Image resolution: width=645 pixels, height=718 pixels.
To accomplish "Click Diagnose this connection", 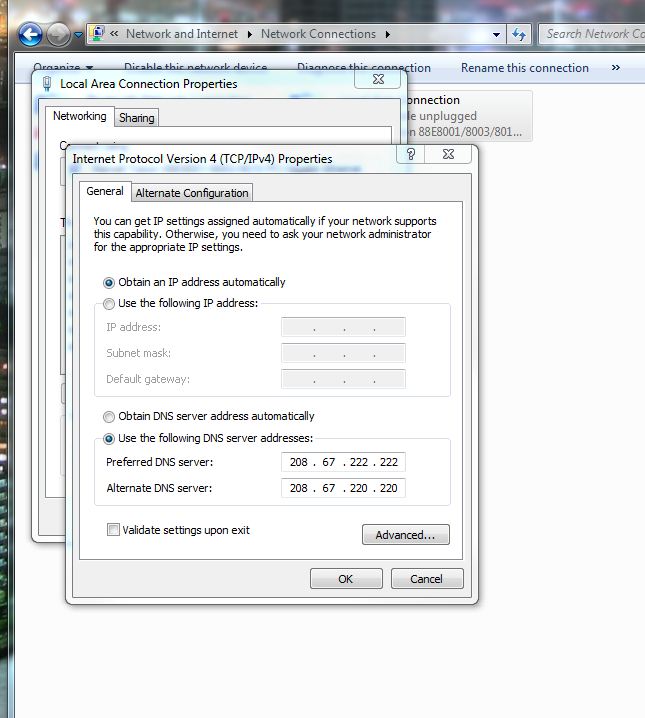I will point(364,68).
